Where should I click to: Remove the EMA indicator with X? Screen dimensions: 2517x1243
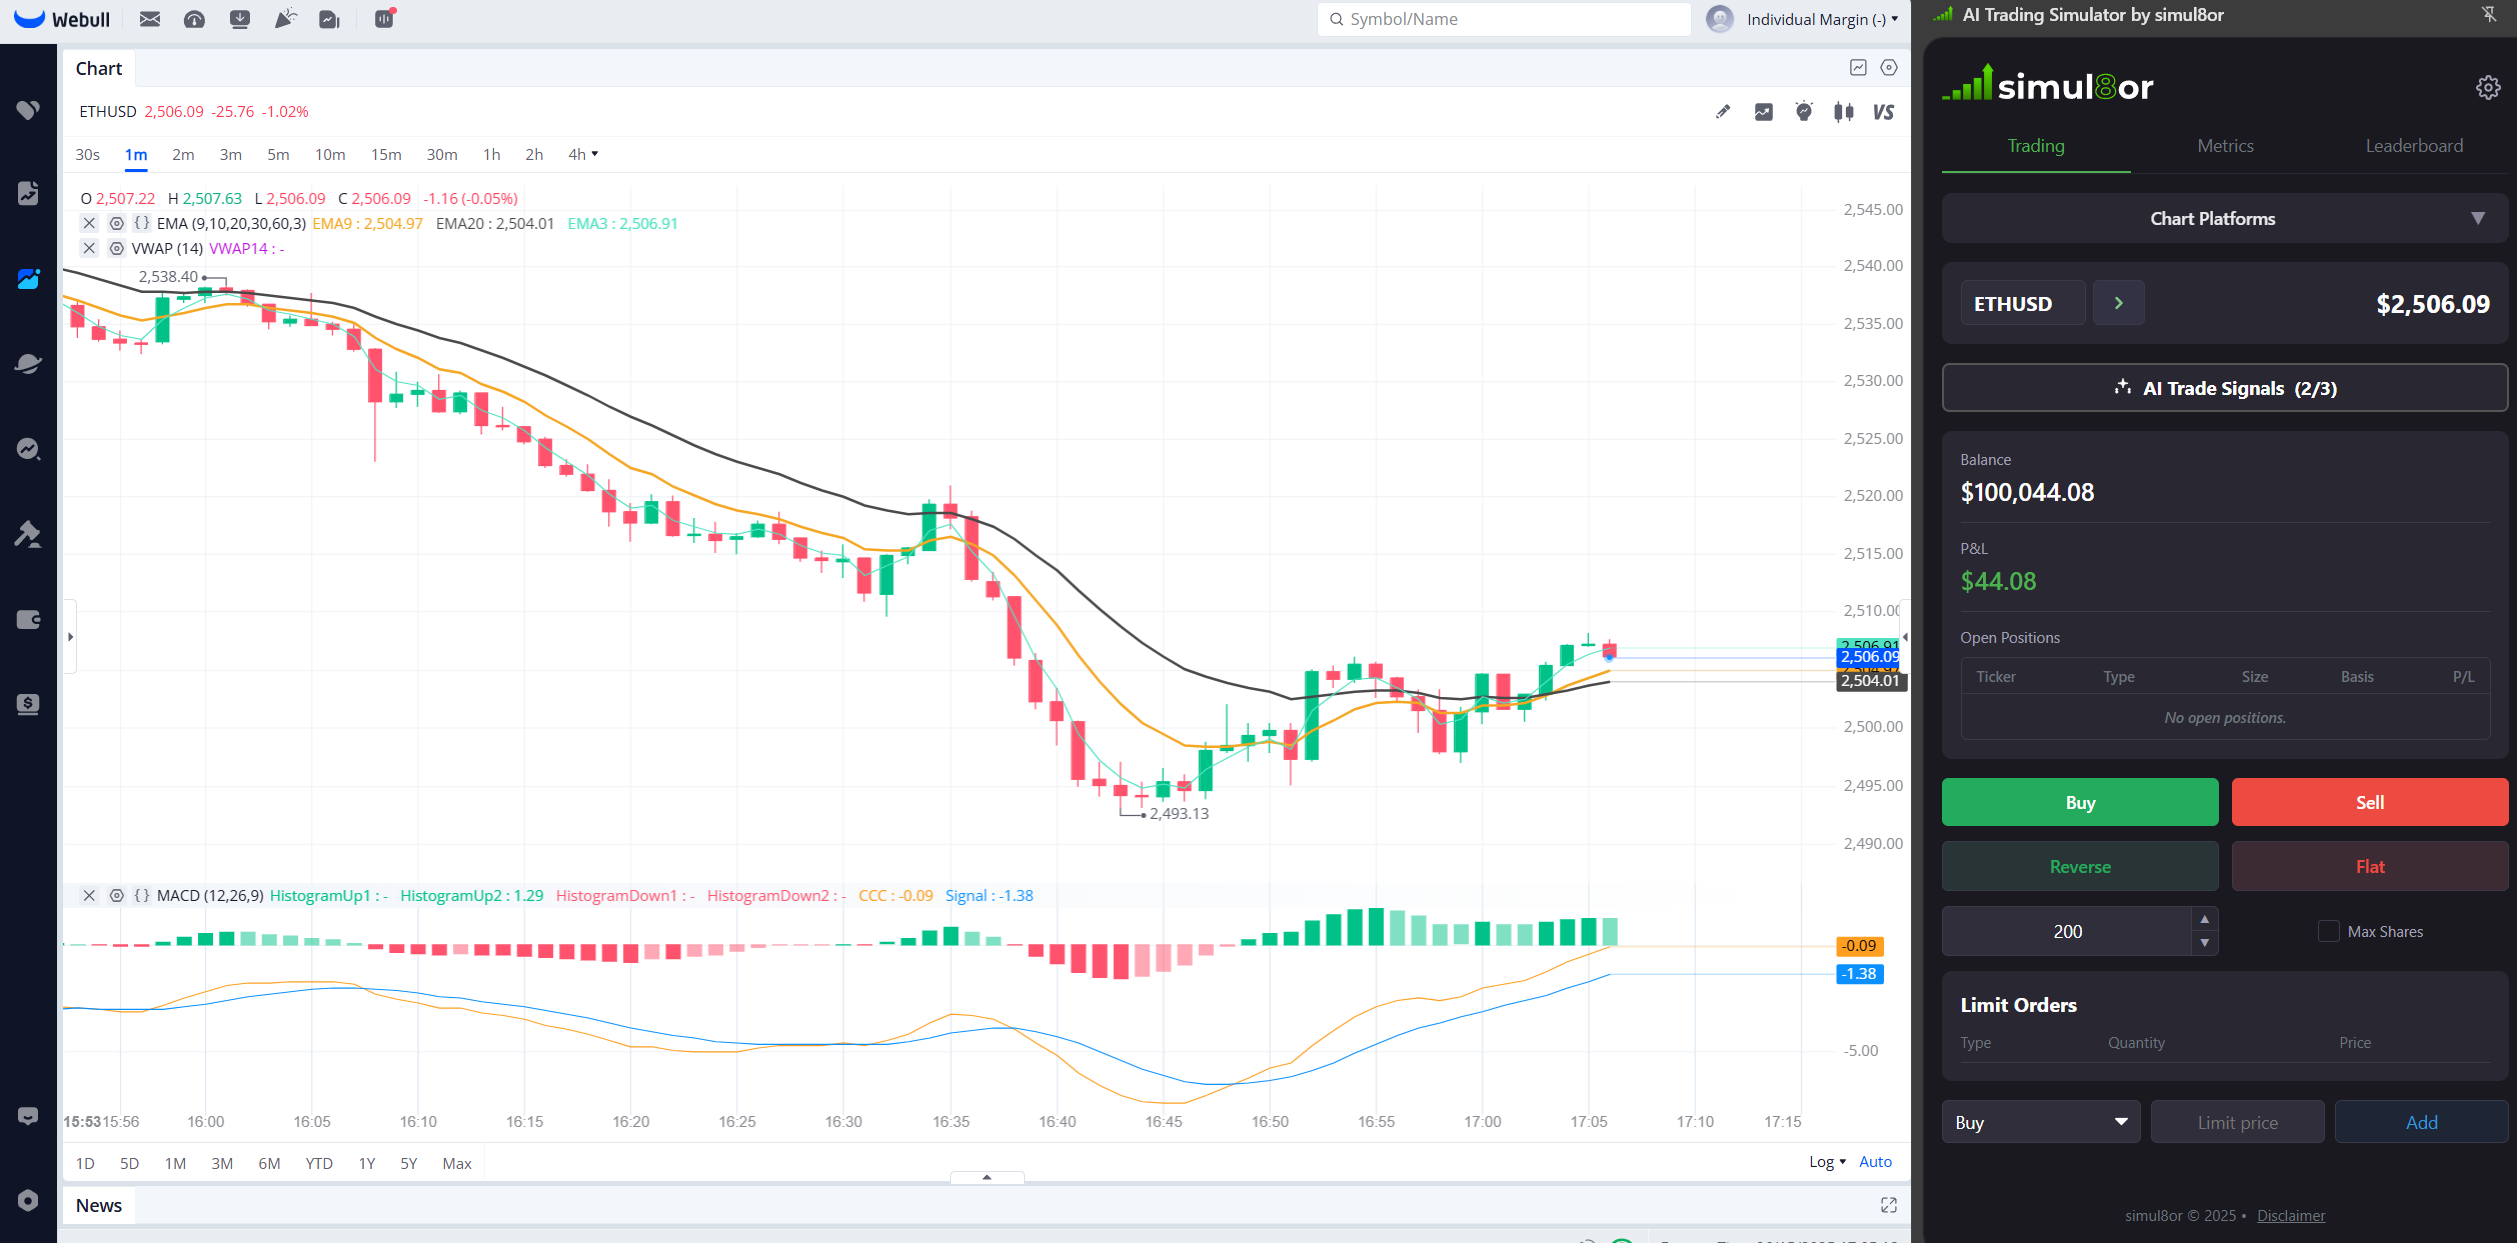coord(89,223)
